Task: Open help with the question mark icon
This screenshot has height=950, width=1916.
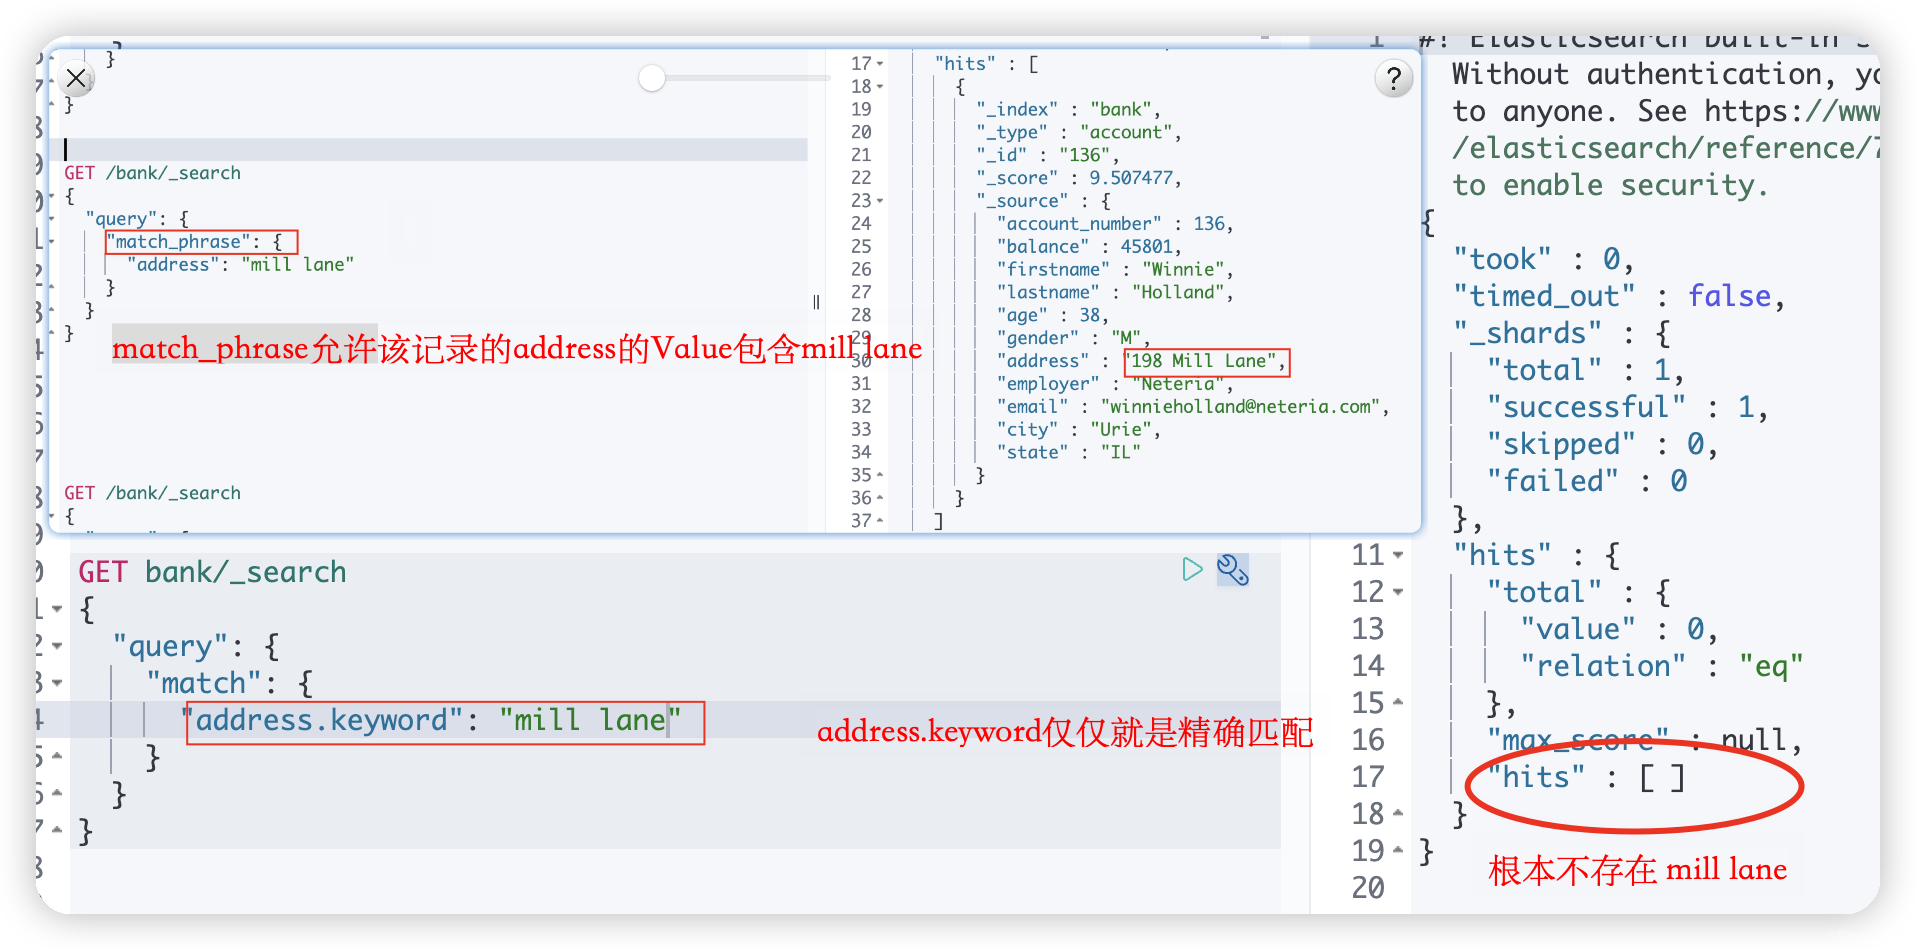Action: click(x=1394, y=78)
